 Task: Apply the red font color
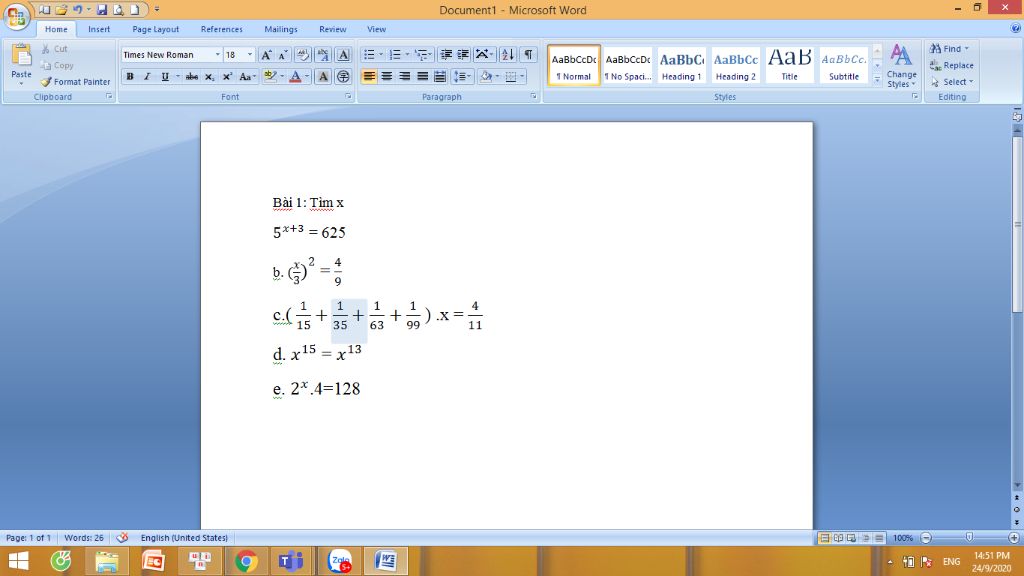[295, 76]
